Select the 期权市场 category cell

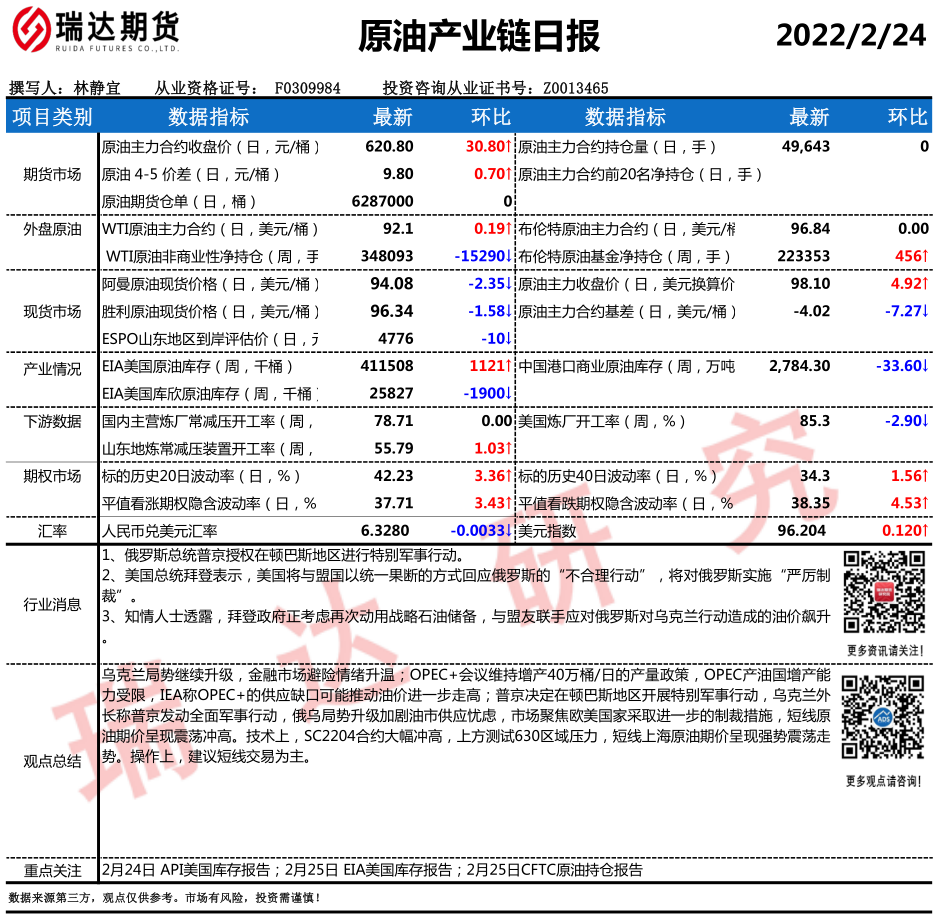click(52, 476)
